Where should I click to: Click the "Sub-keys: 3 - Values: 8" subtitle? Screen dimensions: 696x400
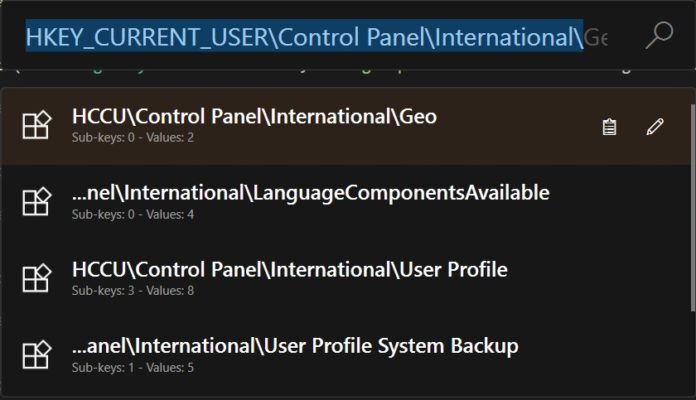[133, 291]
